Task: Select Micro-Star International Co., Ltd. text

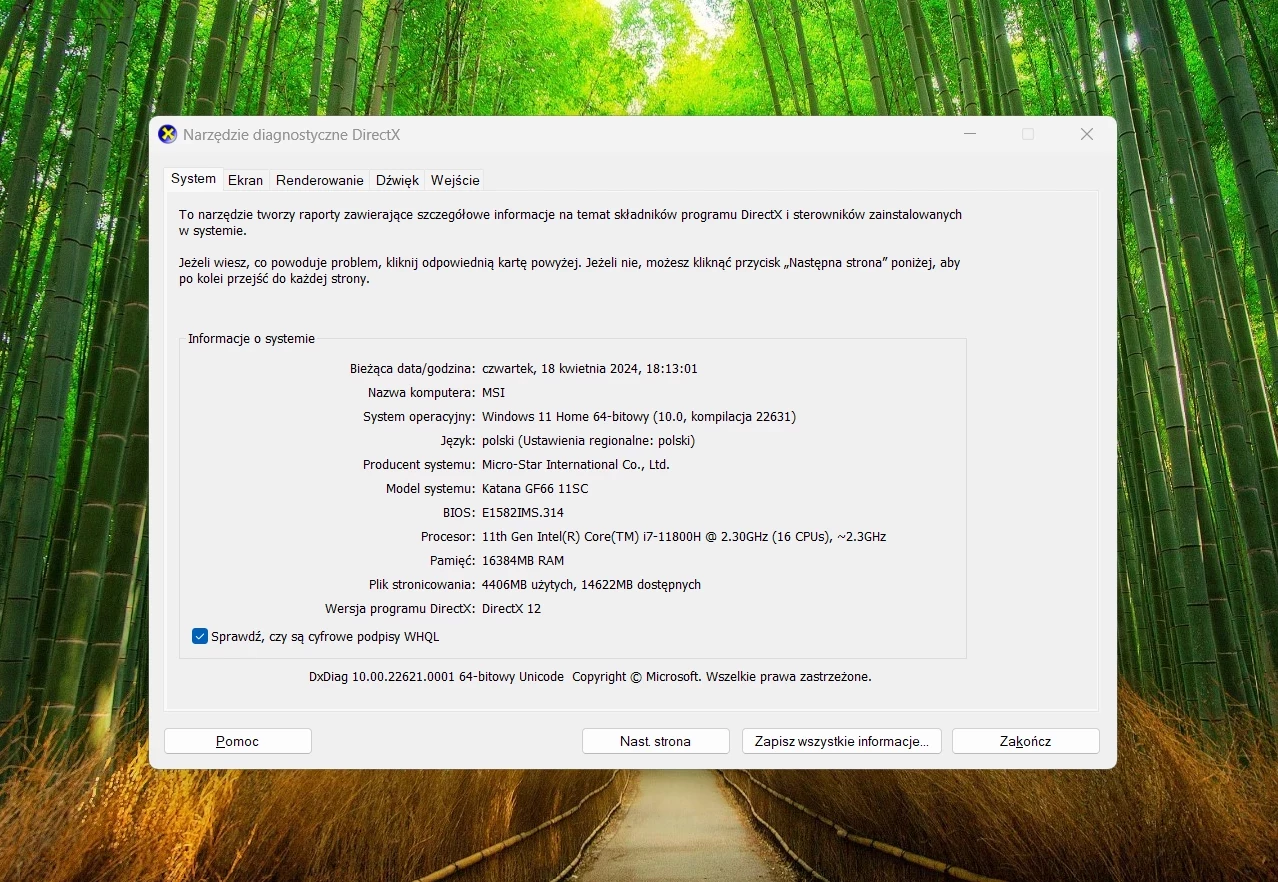Action: coord(576,464)
